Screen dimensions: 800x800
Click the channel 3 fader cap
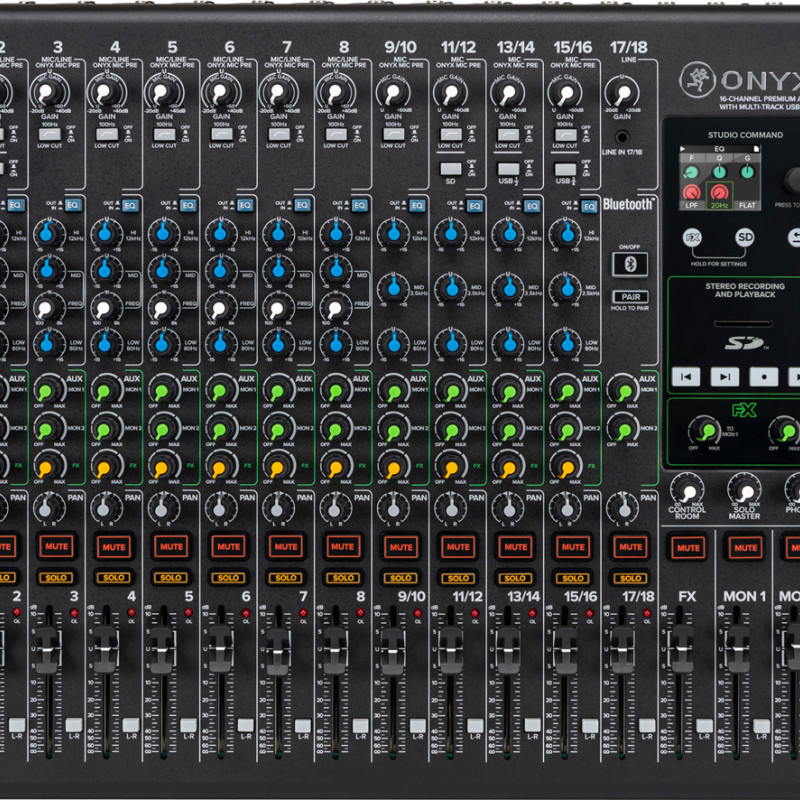[49, 651]
